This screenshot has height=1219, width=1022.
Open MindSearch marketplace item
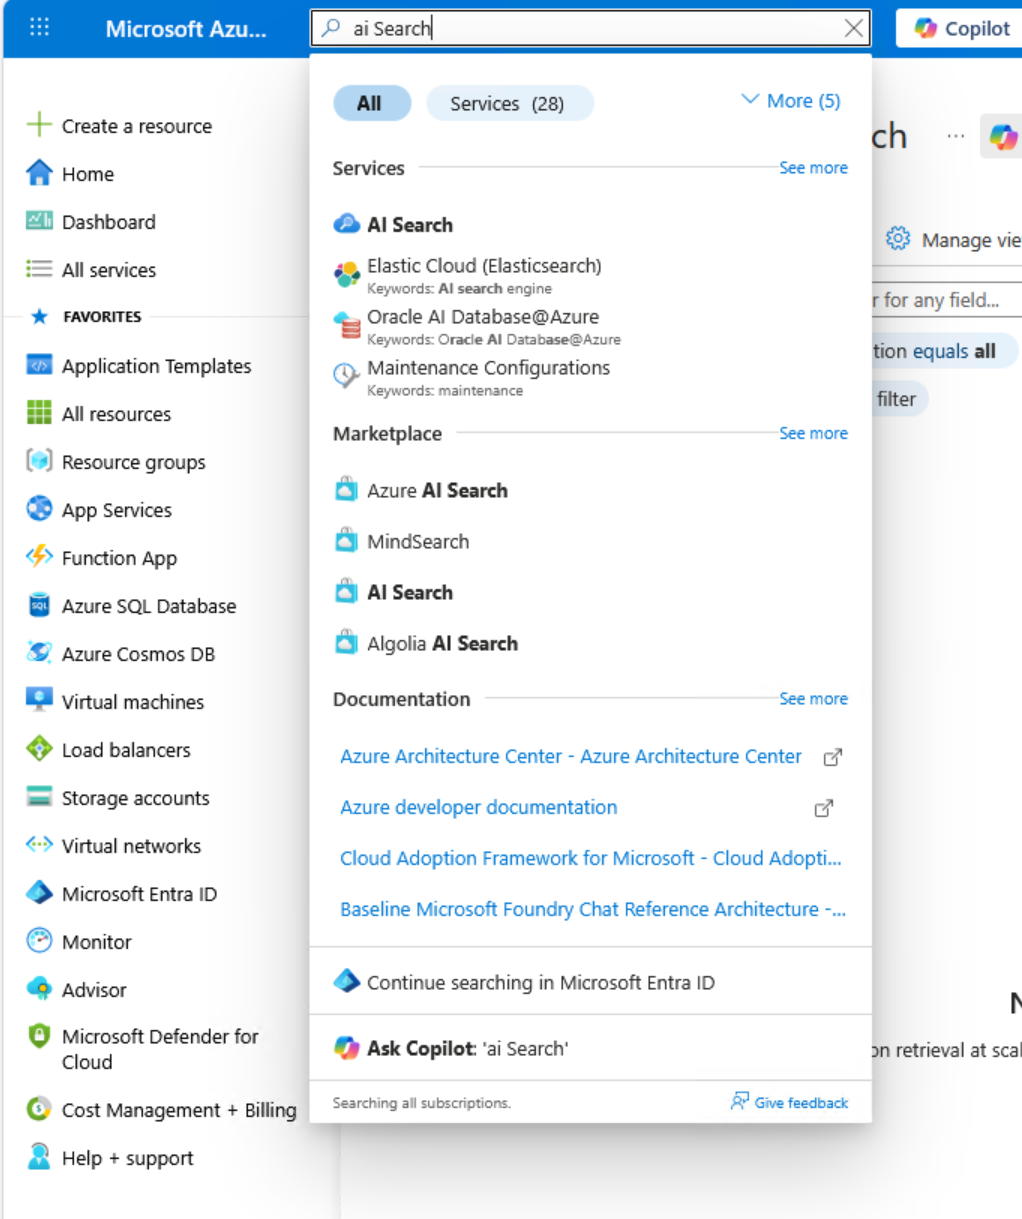pos(590,541)
